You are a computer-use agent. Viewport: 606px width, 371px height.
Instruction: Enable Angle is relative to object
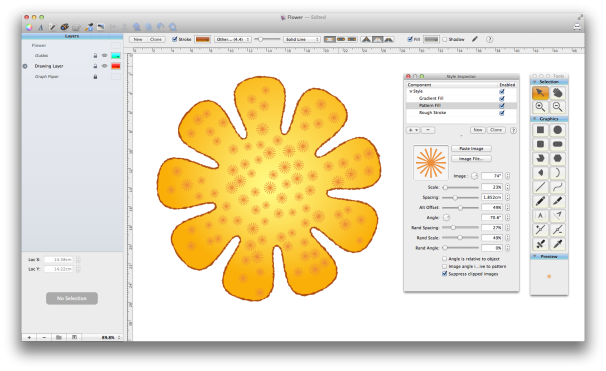(x=444, y=259)
